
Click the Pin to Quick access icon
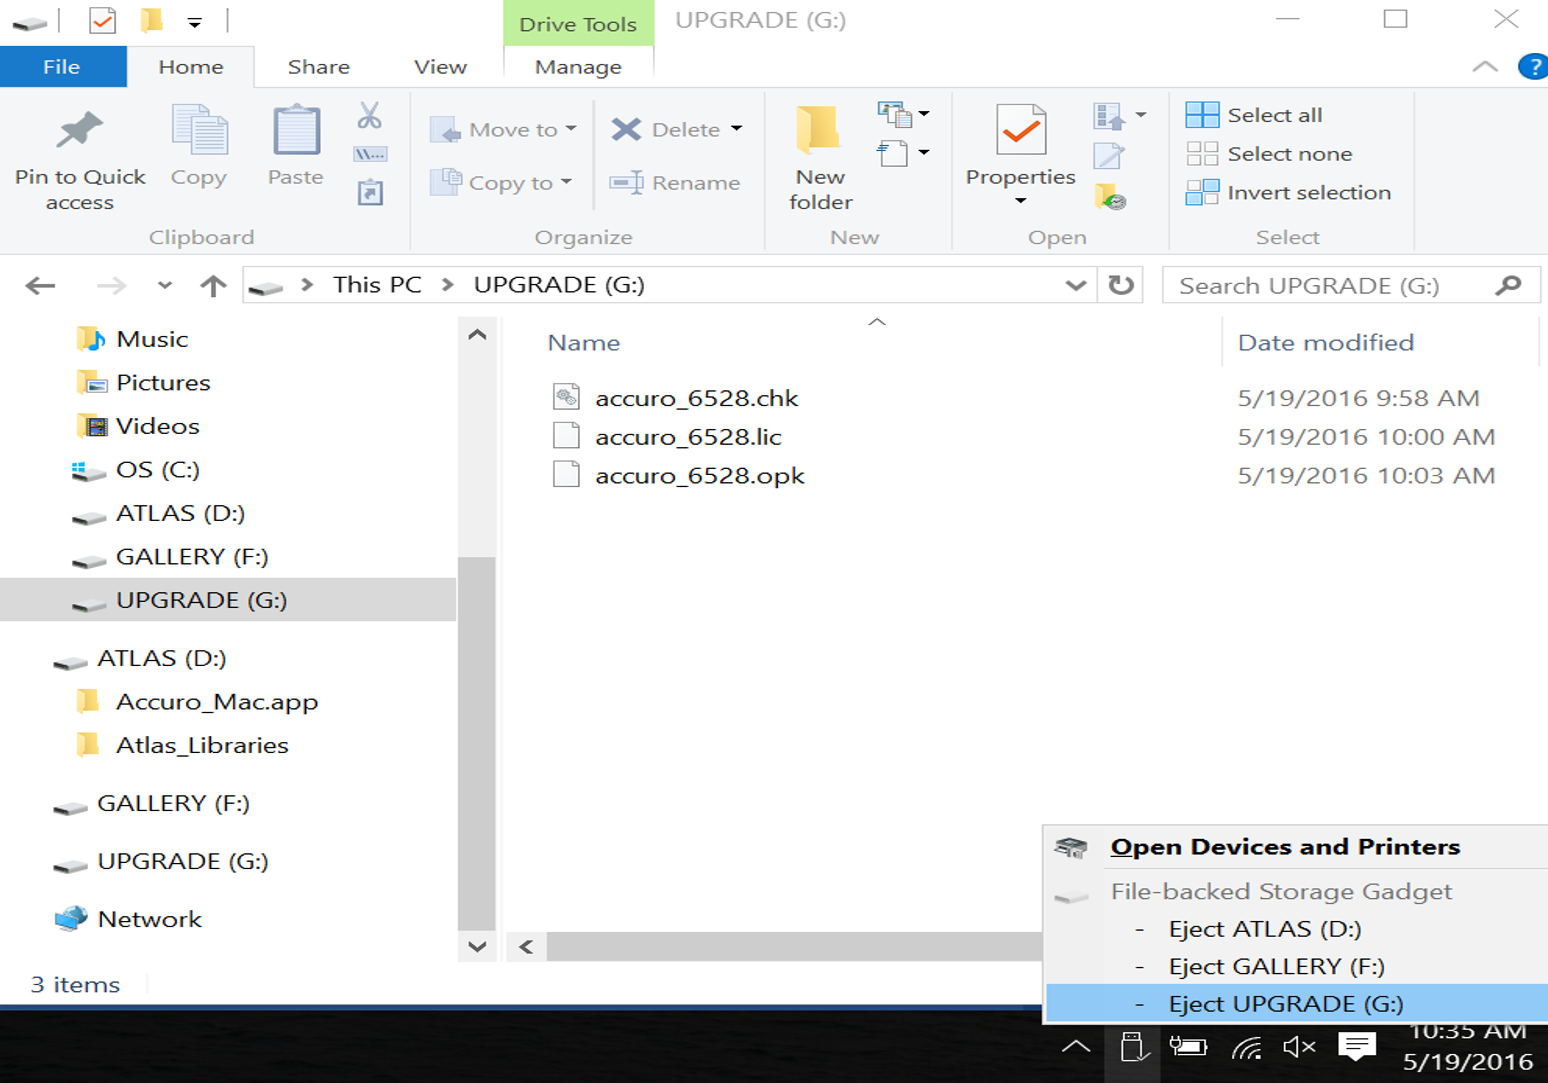pyautogui.click(x=80, y=130)
